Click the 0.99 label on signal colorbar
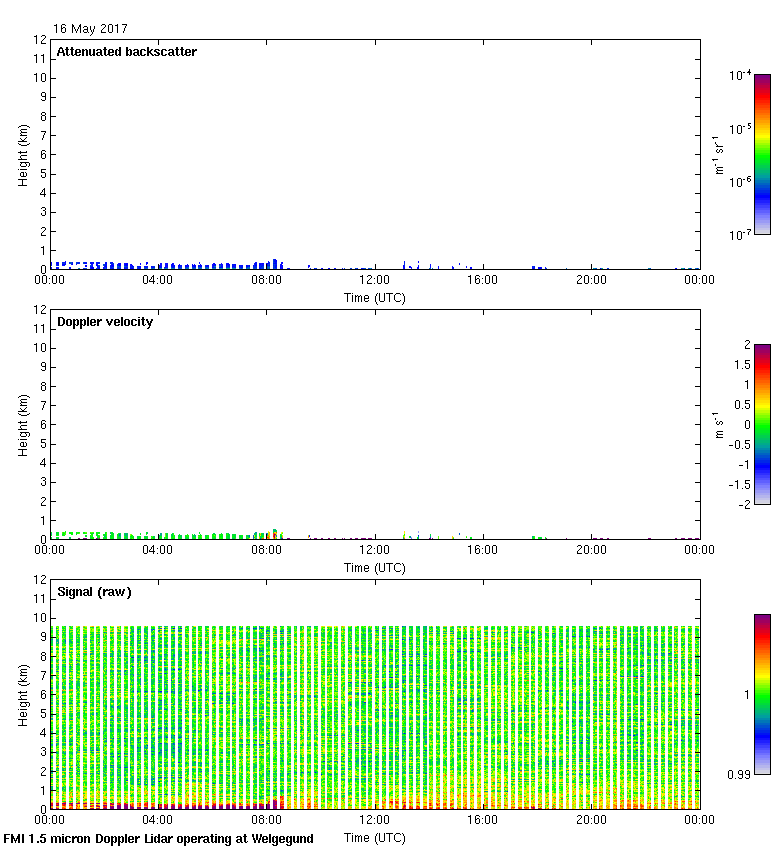This screenshot has width=780, height=850. (737, 774)
